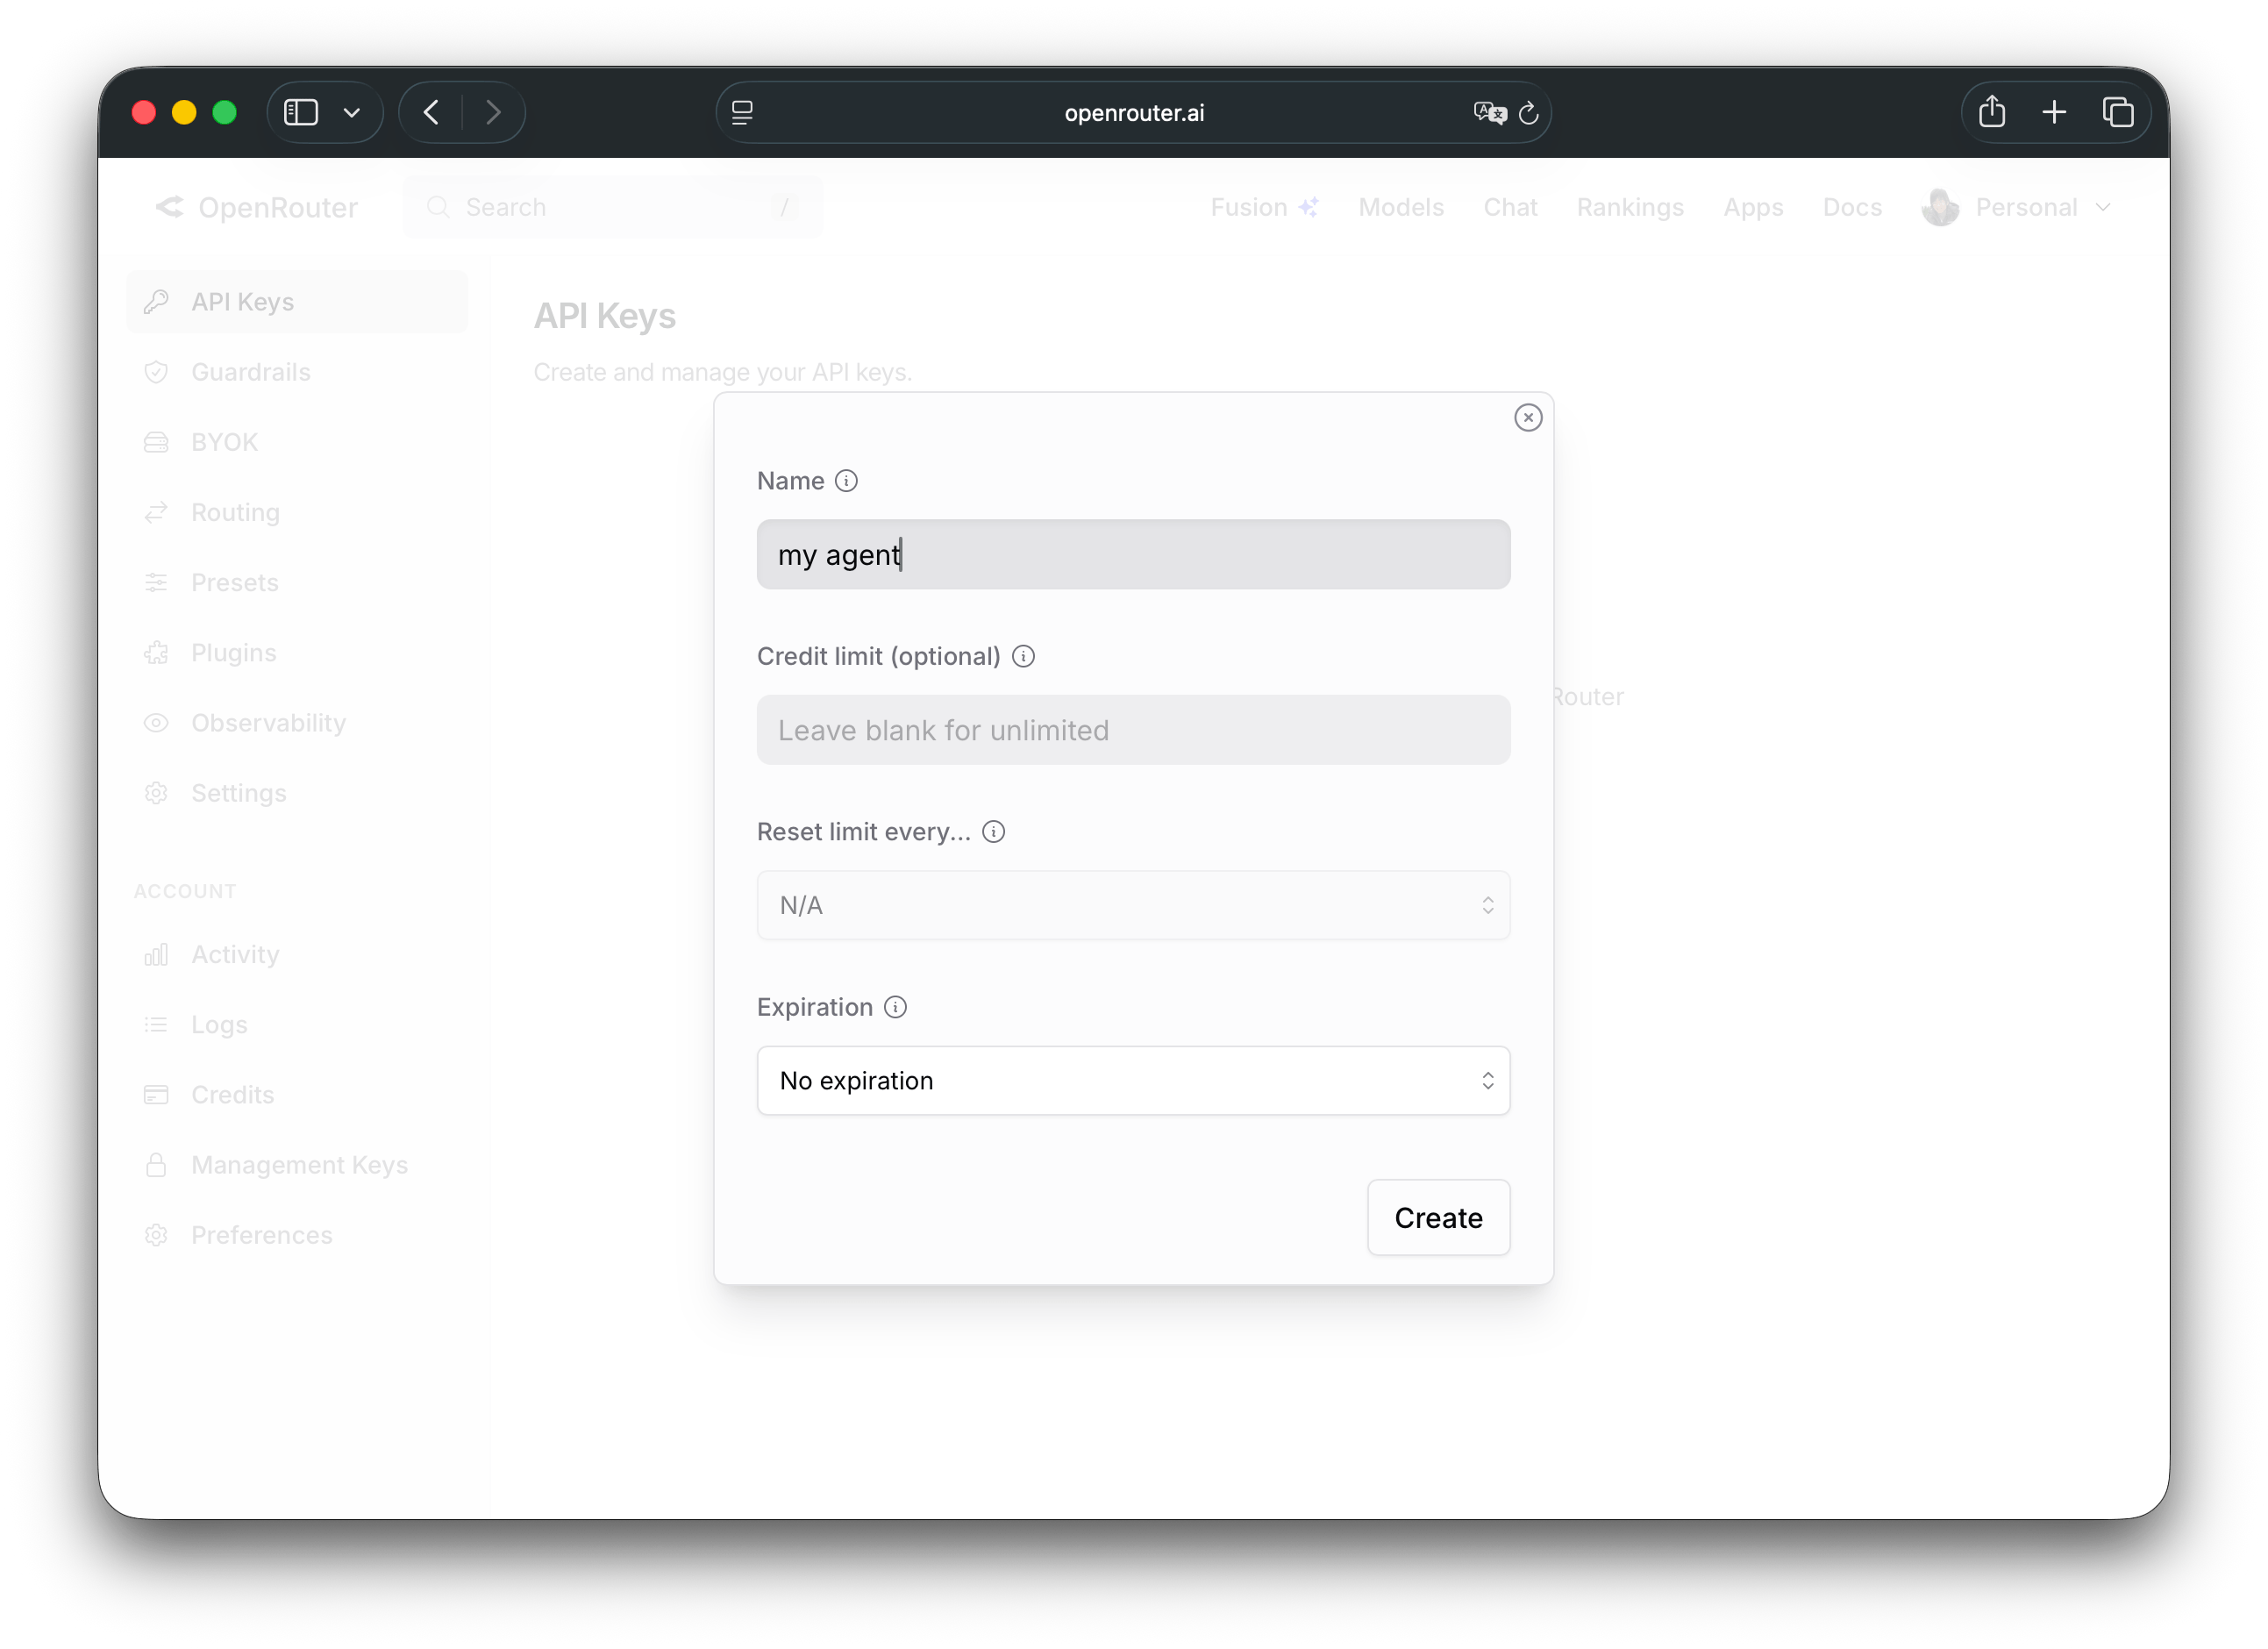
Task: Click the Credit limit info icon
Action: 1023,656
